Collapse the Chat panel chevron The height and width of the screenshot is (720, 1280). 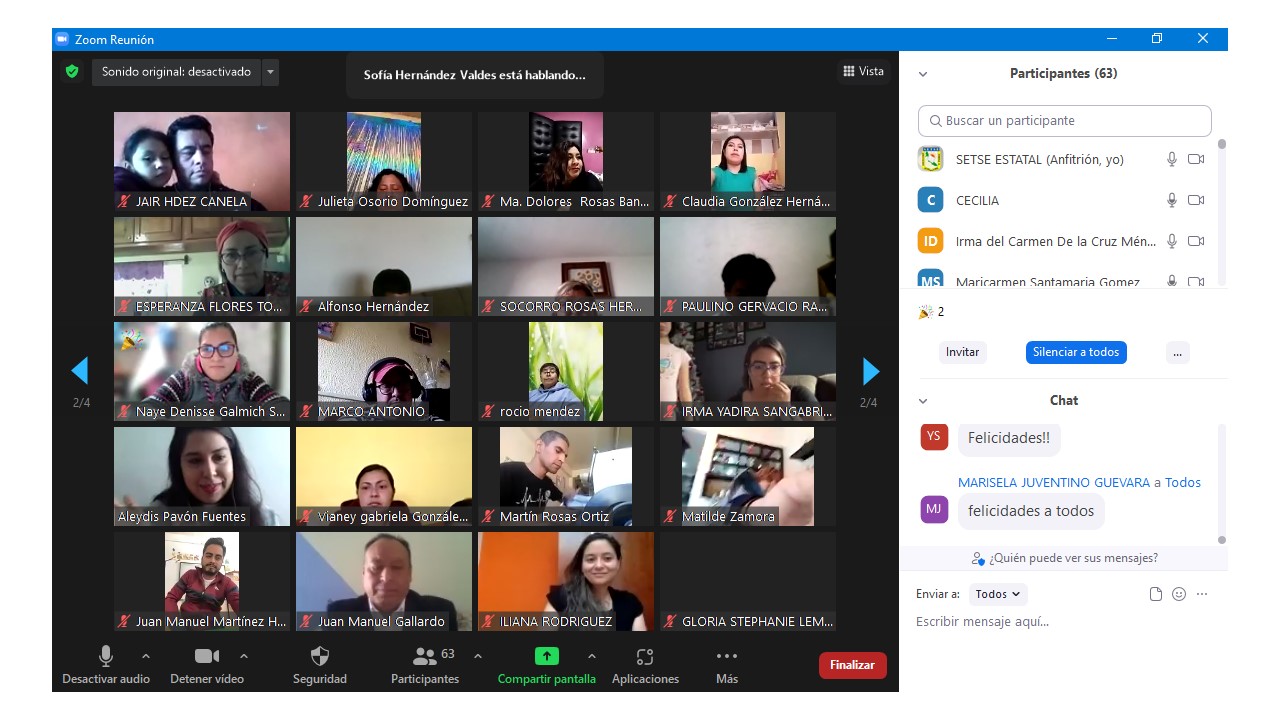click(x=923, y=401)
